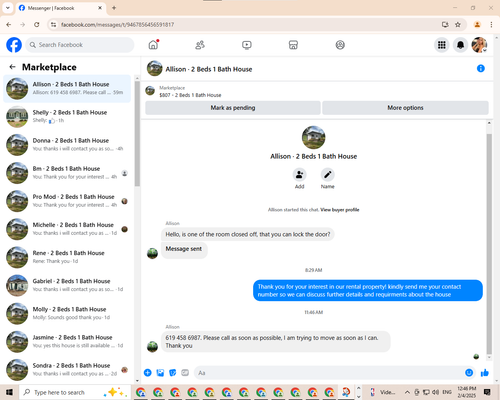Open Sondra conversation in list
Viewport: 500px width, 400px height.
67,370
